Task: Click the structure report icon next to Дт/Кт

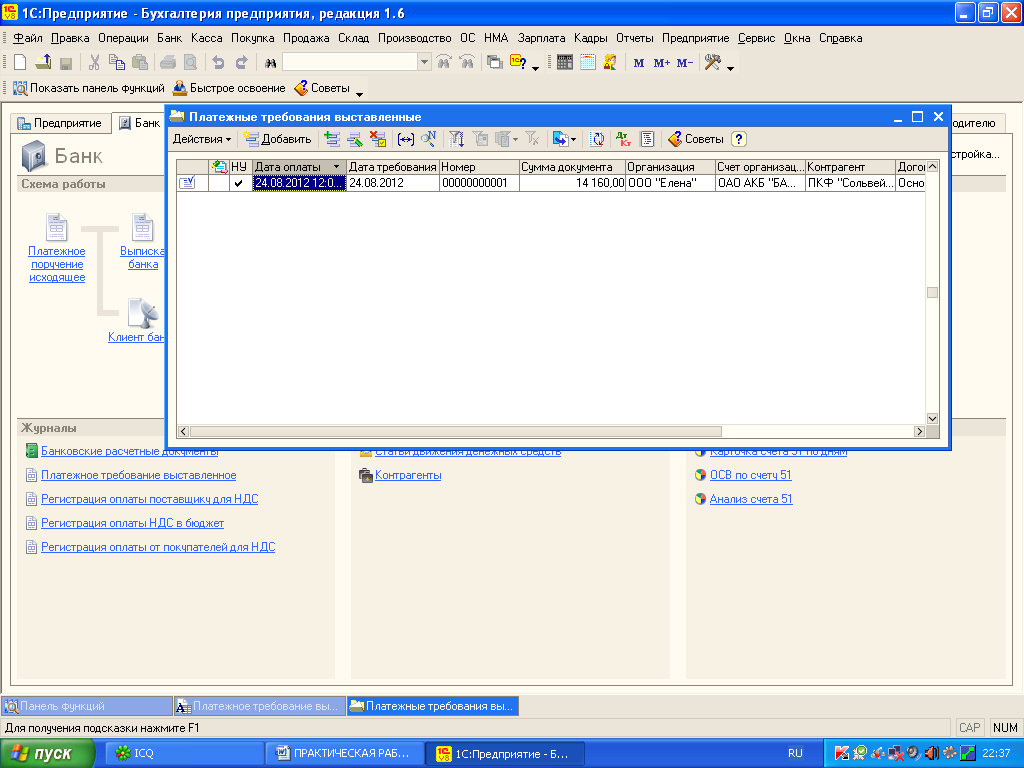Action: [x=647, y=139]
